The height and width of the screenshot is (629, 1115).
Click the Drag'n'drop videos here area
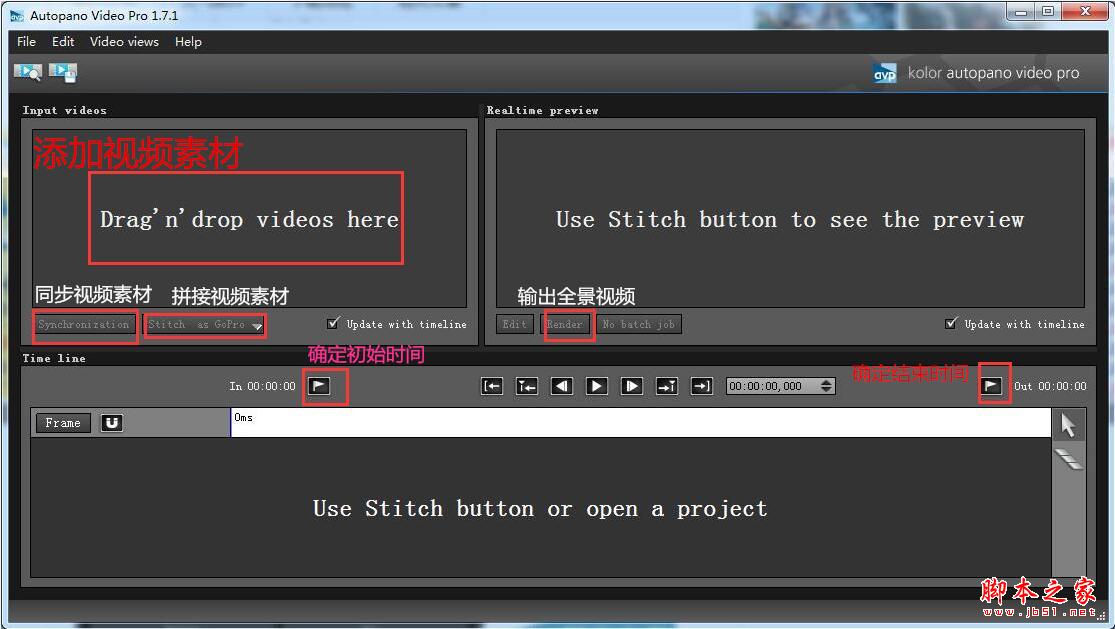249,219
